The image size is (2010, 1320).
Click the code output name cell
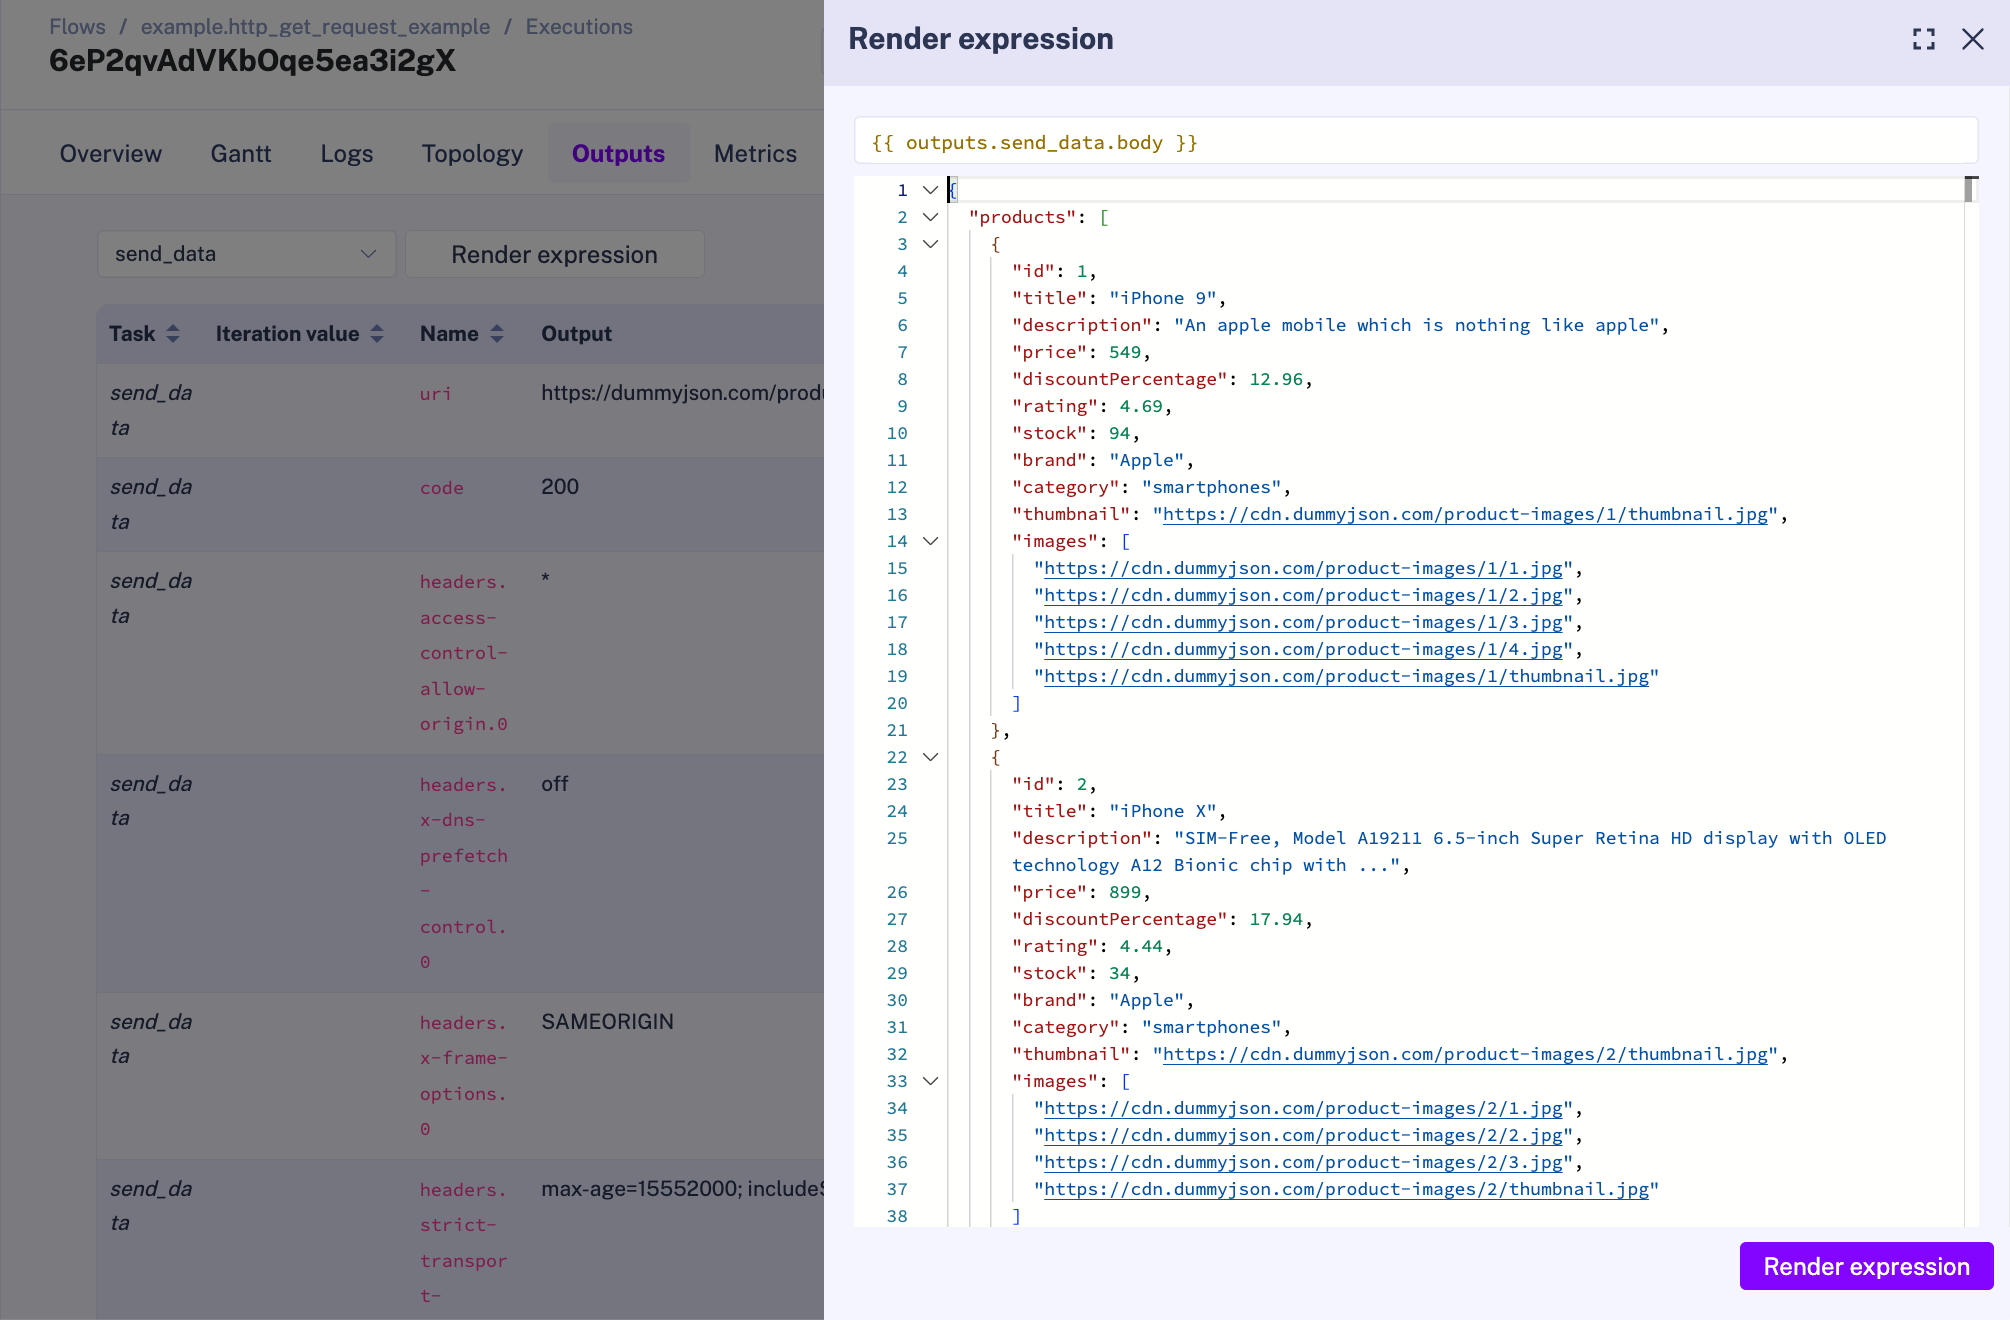pos(441,488)
